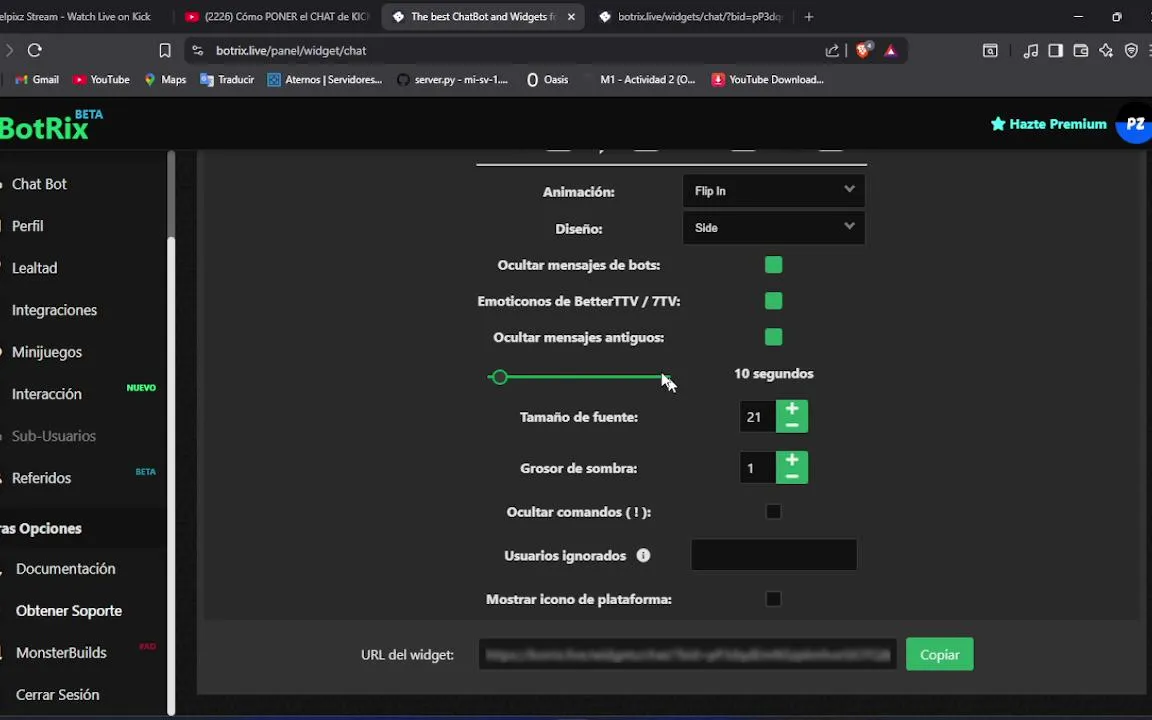The width and height of the screenshot is (1152, 720).
Task: Open Gmail bookmark
Action: [x=37, y=79]
